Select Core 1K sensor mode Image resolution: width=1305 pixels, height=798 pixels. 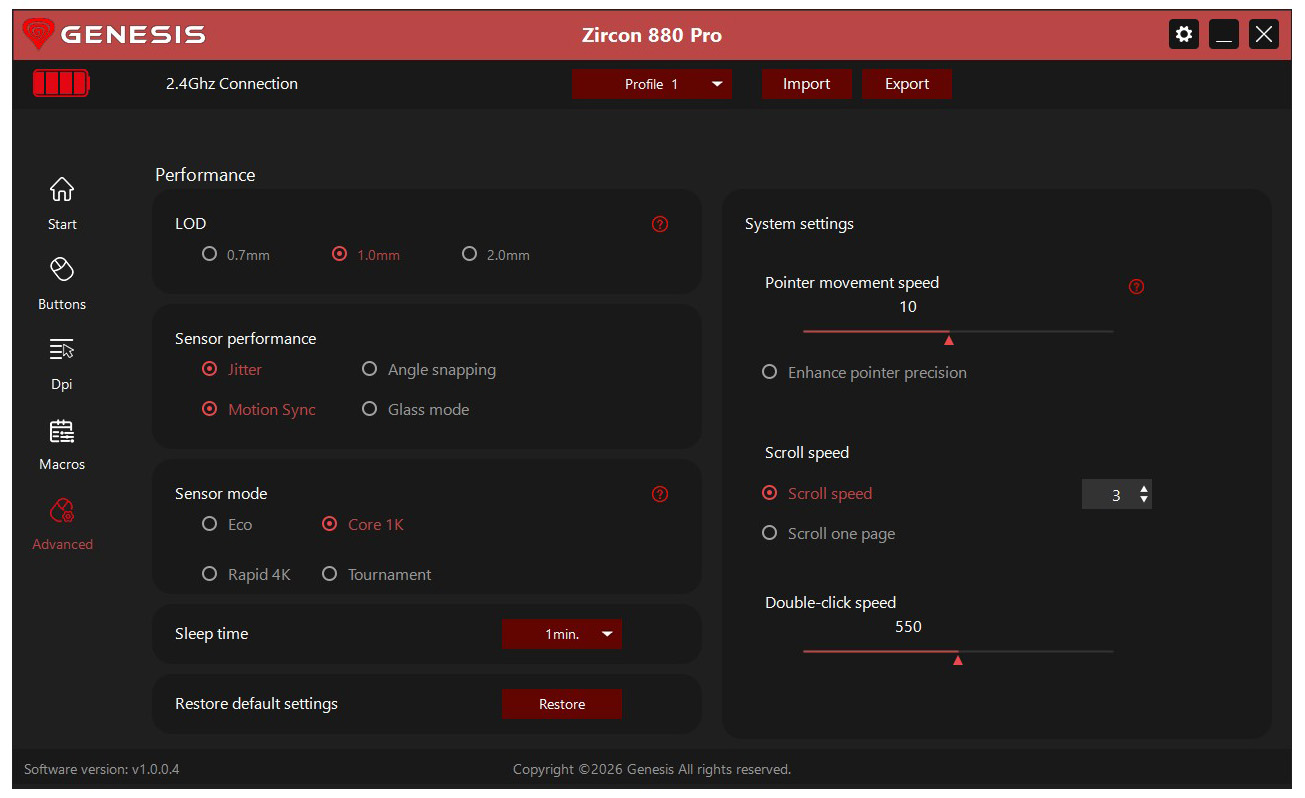click(x=363, y=525)
